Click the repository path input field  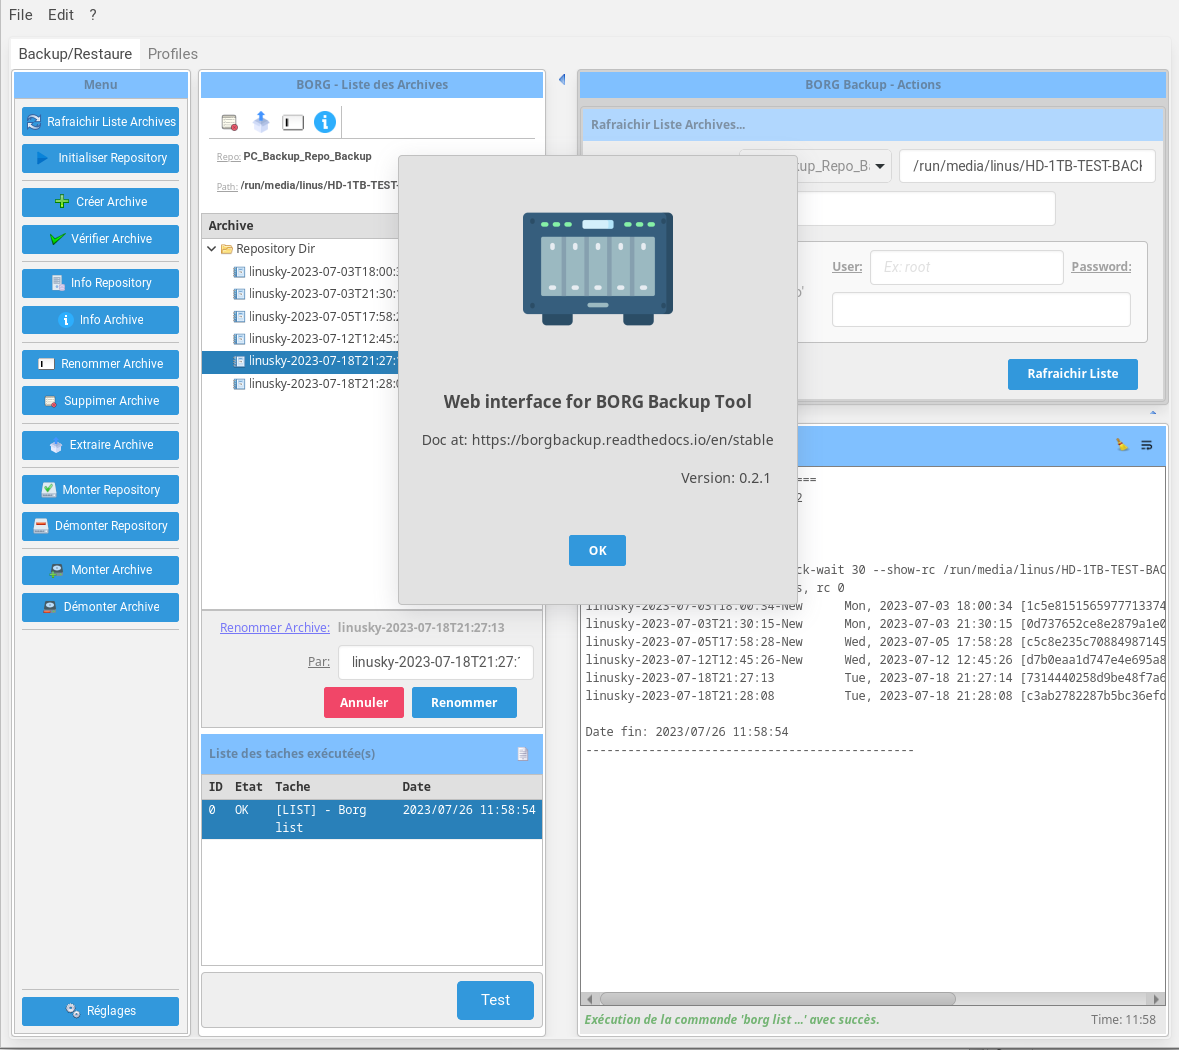(x=1027, y=166)
